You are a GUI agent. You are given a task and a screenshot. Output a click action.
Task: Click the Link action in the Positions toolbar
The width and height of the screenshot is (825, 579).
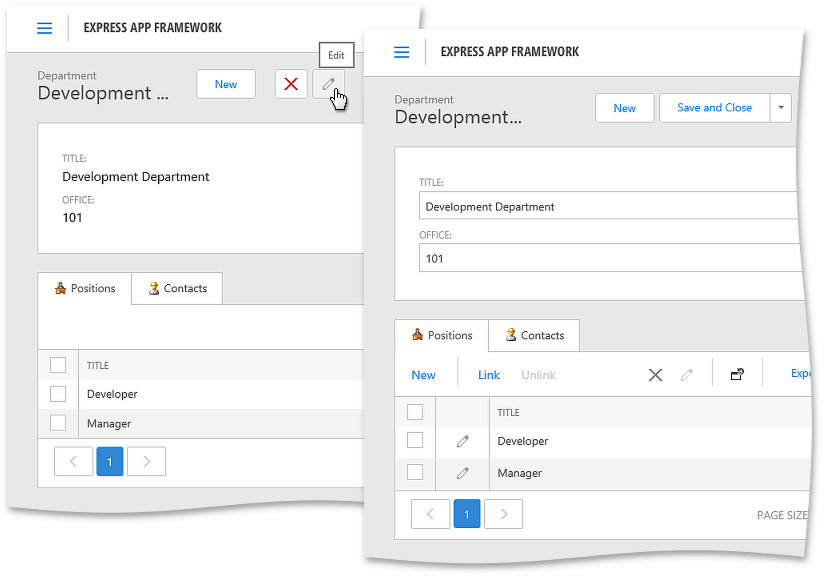489,375
